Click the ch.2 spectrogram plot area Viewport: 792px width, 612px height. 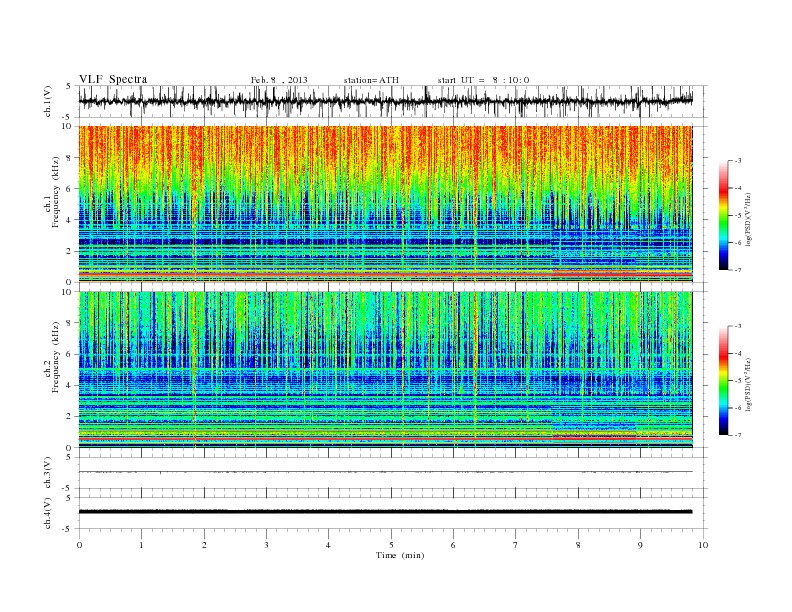386,369
